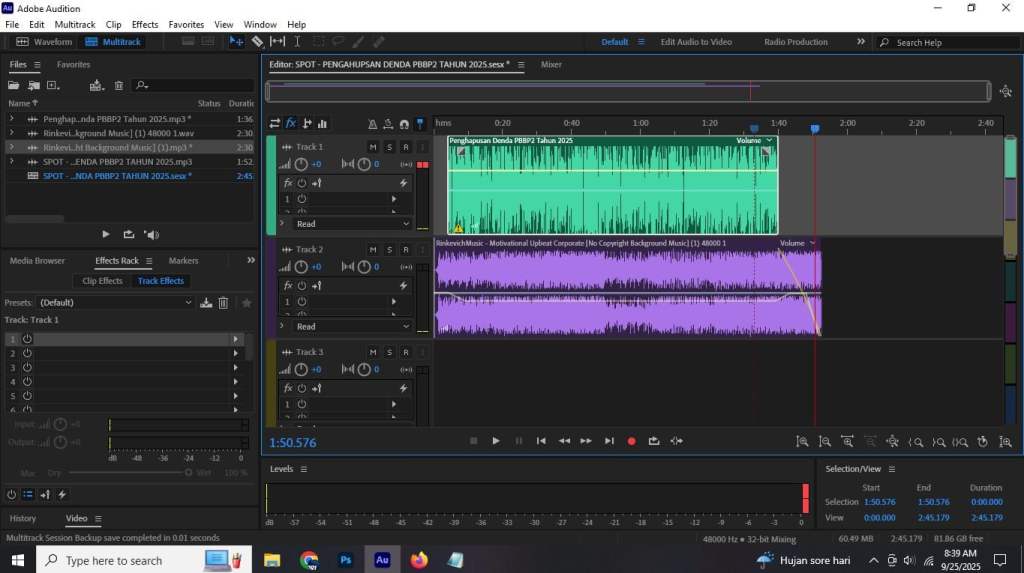Image resolution: width=1024 pixels, height=573 pixels.
Task: Click the Import File icon in Files panel
Action: (35, 86)
